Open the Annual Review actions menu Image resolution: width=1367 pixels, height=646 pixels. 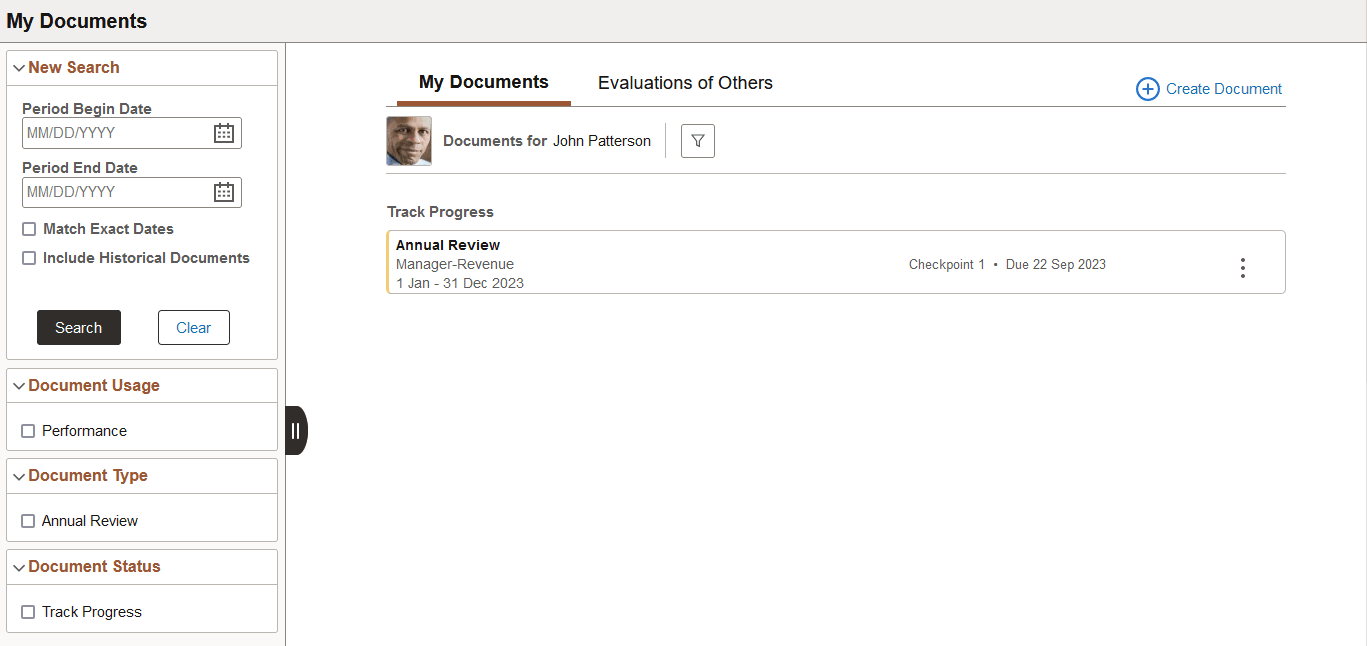(x=1242, y=267)
